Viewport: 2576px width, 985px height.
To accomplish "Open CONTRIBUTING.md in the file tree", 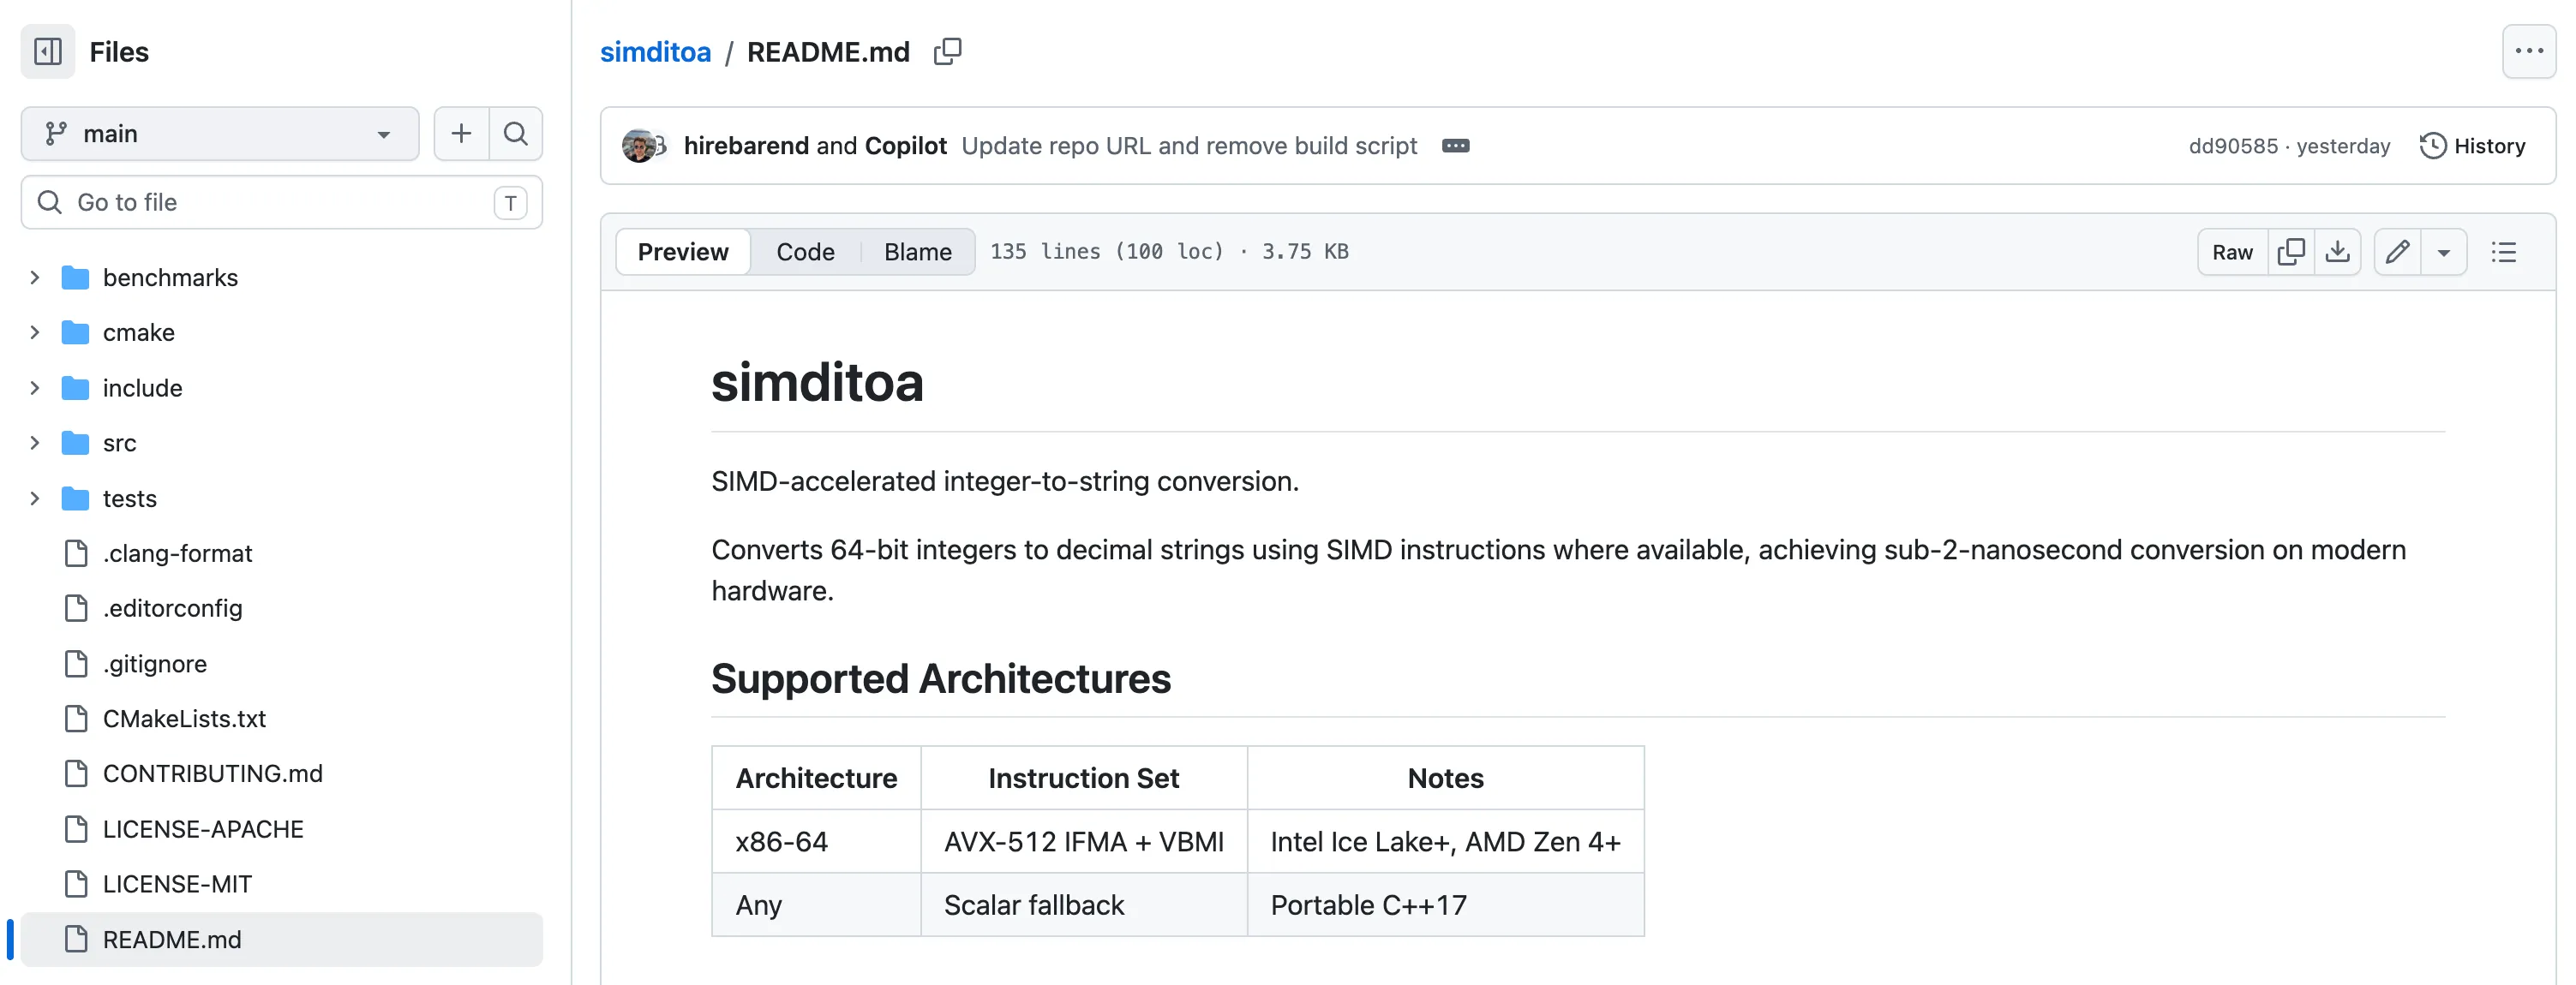I will pos(213,774).
